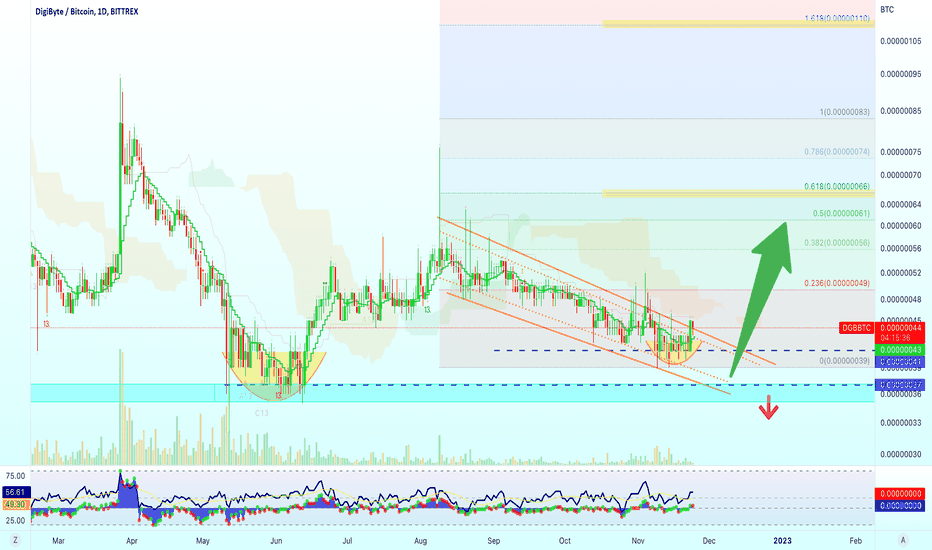Click the 0.00000030 price axis label
932x550 pixels.
(900, 454)
